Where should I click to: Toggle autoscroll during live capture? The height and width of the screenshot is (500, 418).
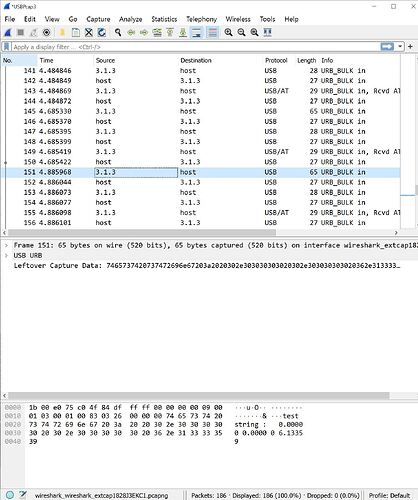coord(197,32)
